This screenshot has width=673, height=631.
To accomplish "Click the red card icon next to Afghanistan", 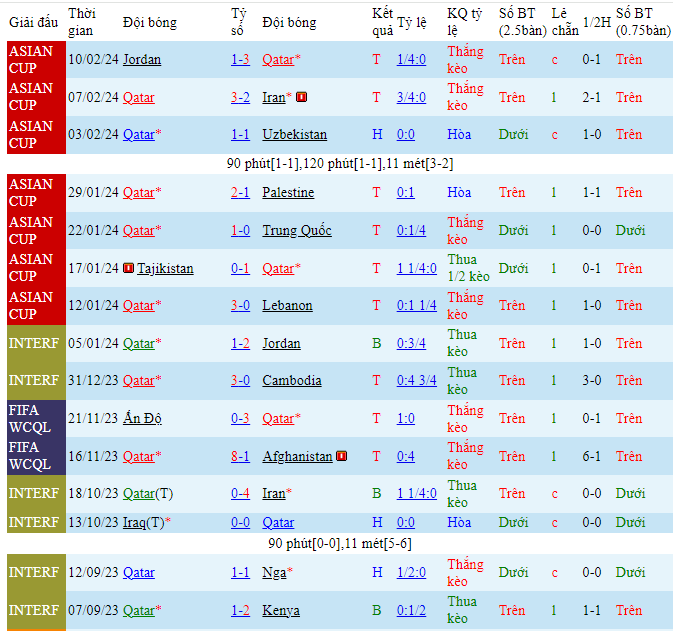I will pyautogui.click(x=342, y=456).
